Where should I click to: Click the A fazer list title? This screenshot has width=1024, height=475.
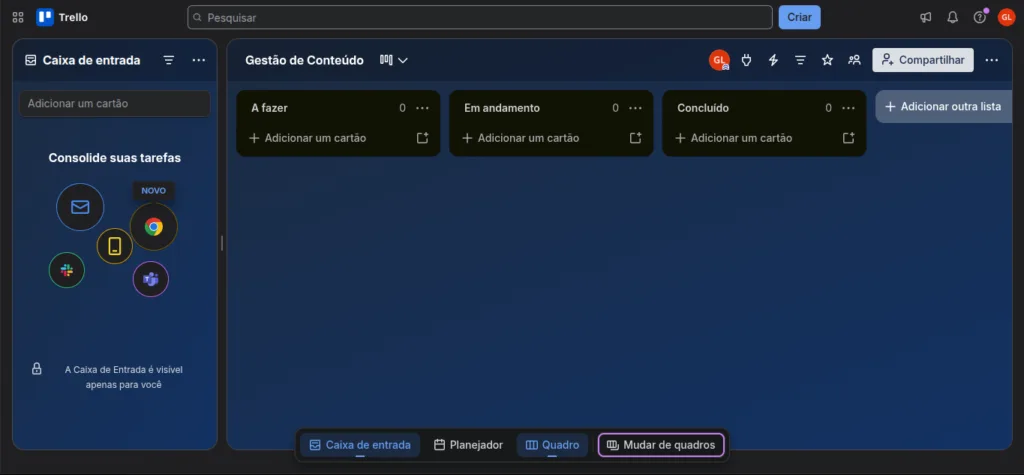269,108
